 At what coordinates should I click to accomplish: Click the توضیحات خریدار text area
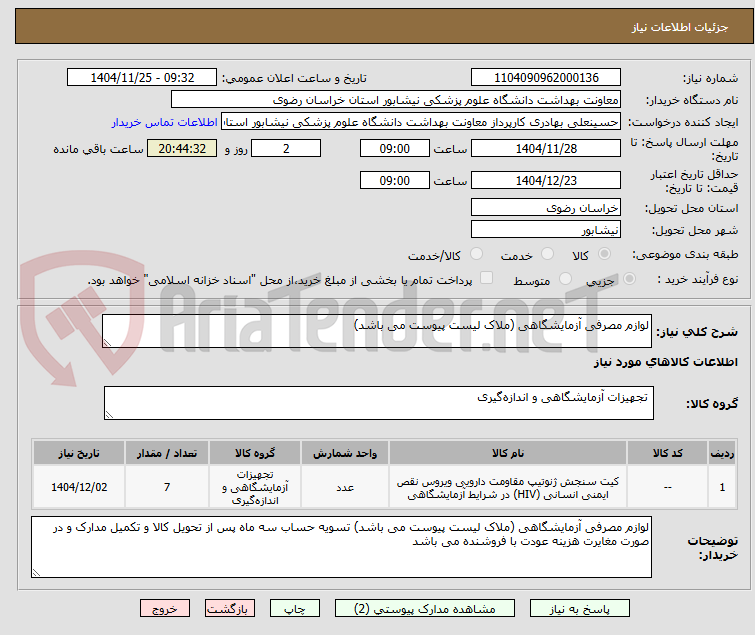click(x=341, y=547)
